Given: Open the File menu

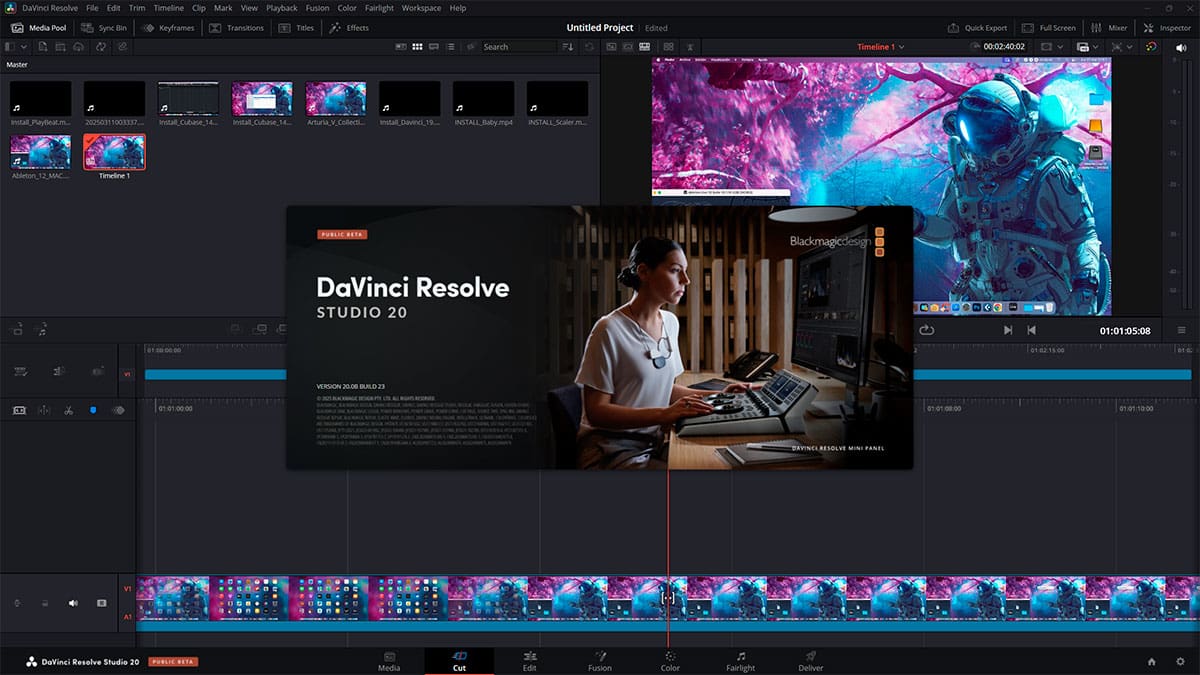Looking at the screenshot, I should coord(92,8).
